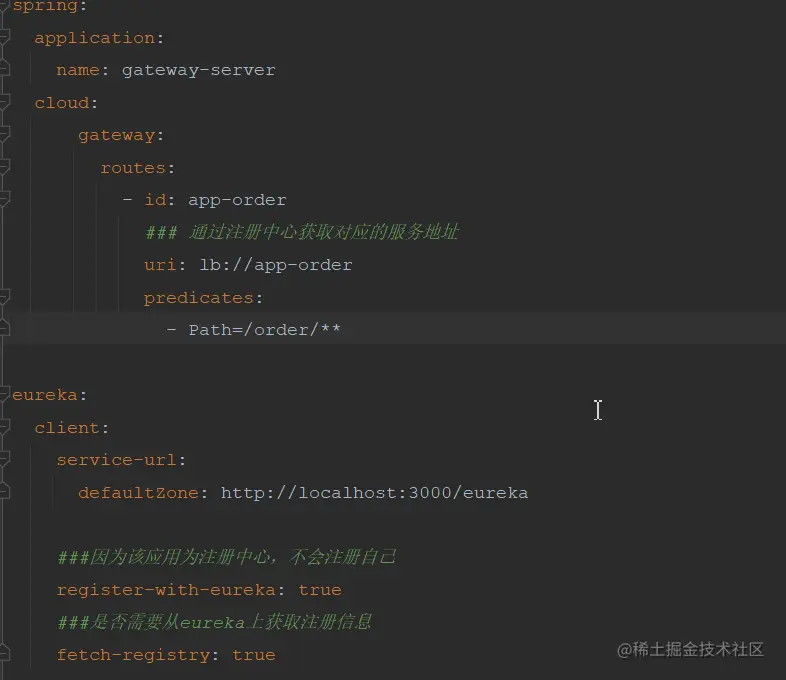Collapse the service-url block fold marker
Screen dimensions: 786x680
pos(5,459)
